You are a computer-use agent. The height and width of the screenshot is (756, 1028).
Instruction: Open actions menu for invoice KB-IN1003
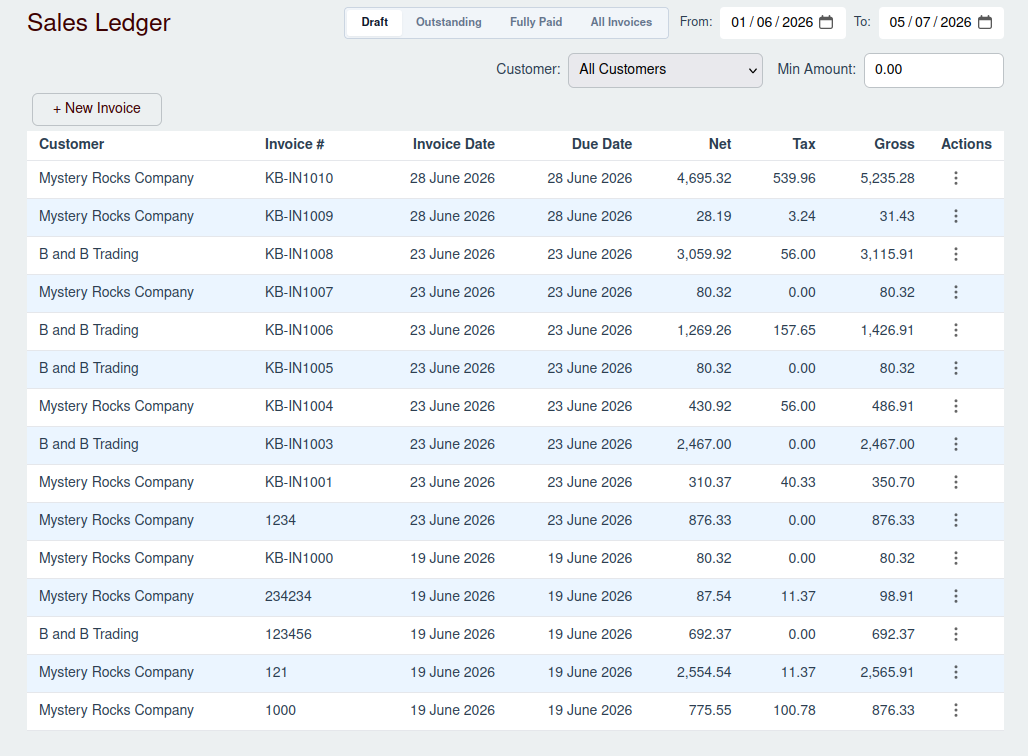956,445
